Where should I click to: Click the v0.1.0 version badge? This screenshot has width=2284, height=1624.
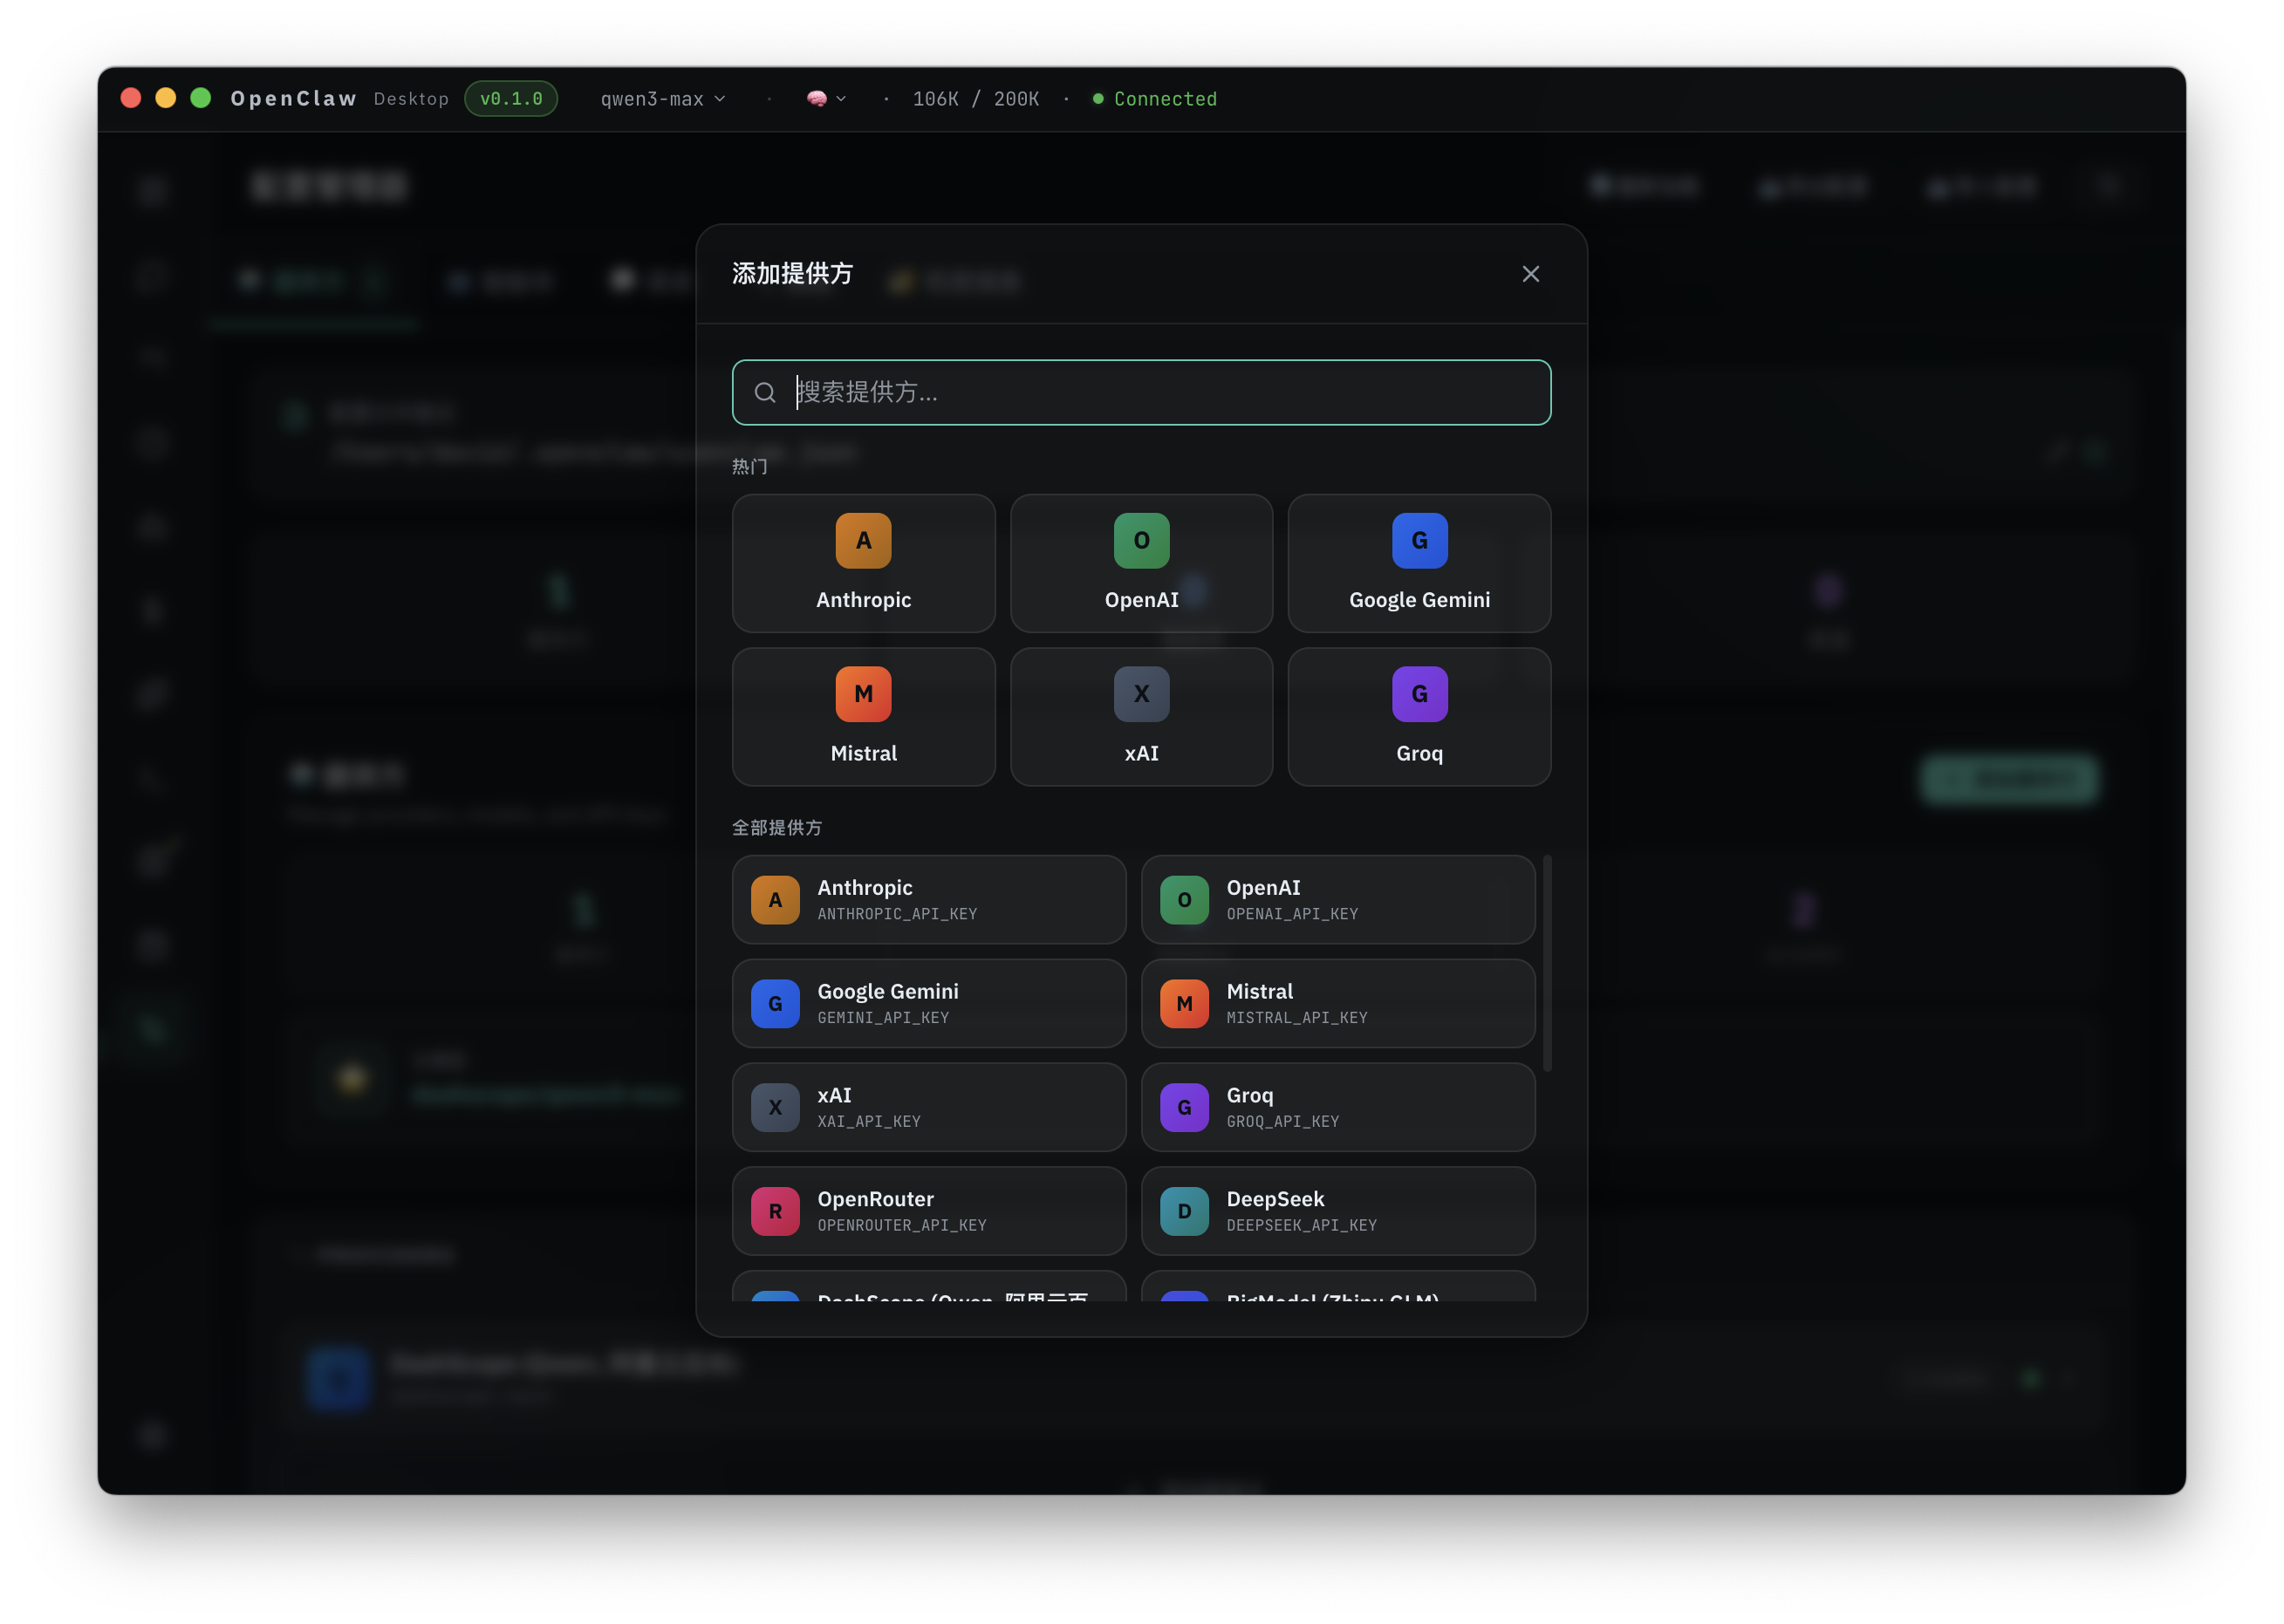[x=511, y=98]
